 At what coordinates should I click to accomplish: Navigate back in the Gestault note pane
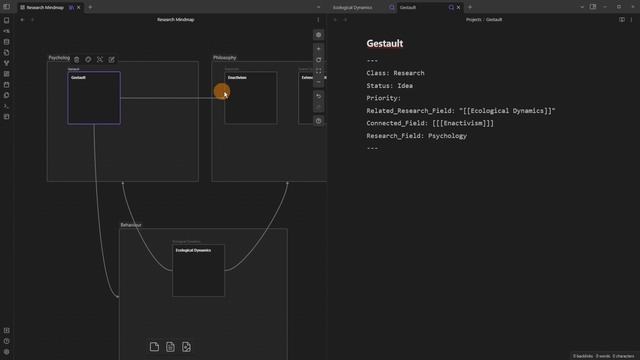point(335,20)
